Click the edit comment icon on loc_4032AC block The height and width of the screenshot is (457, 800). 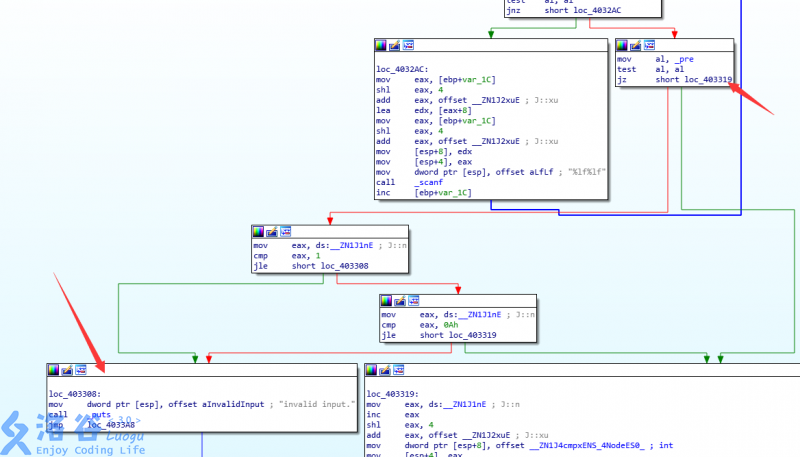394,45
